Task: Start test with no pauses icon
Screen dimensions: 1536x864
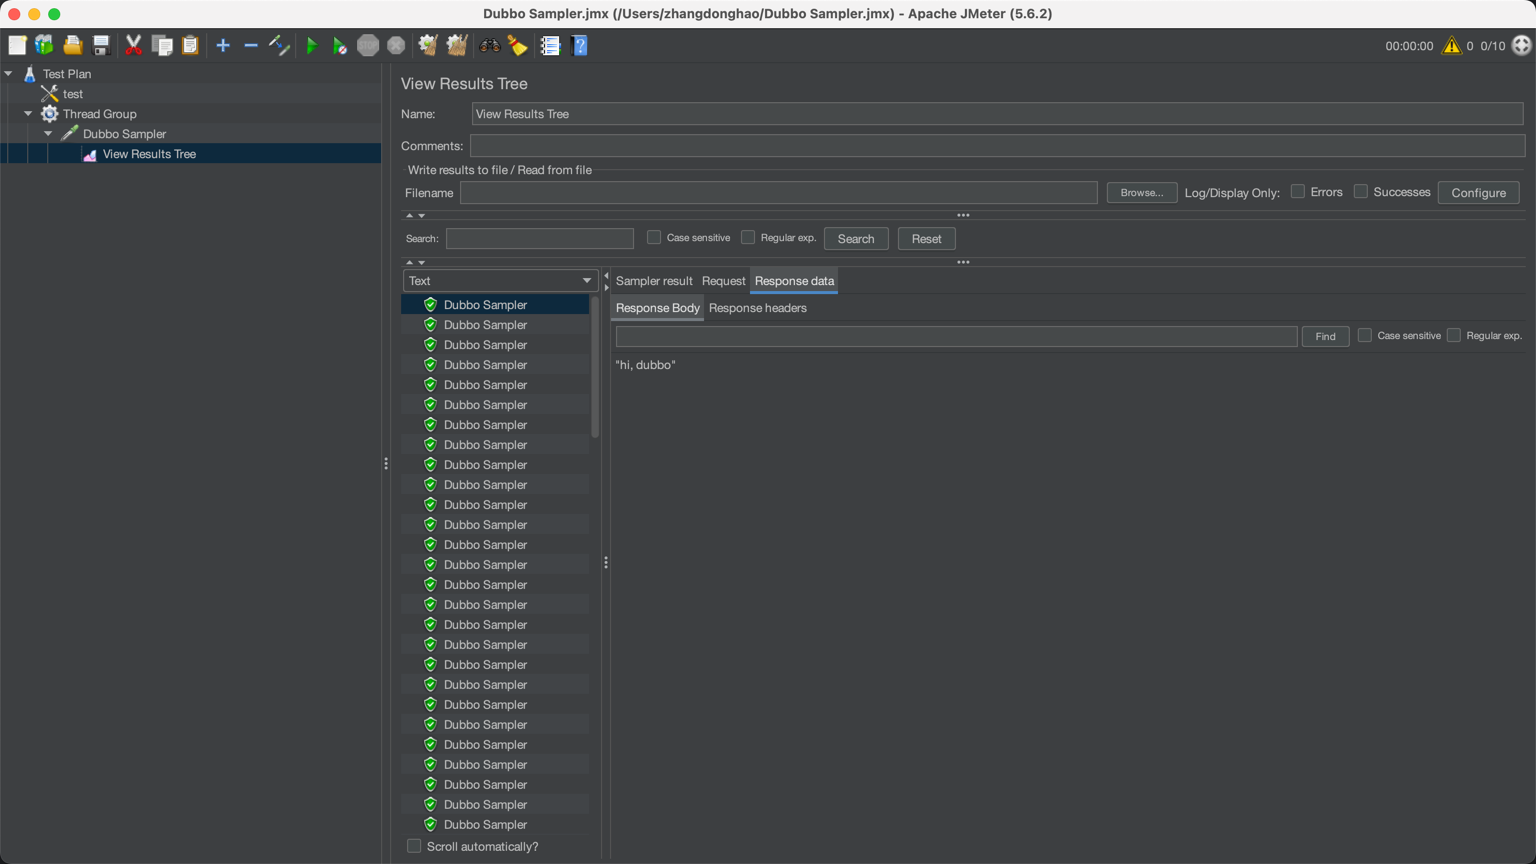Action: [x=340, y=45]
